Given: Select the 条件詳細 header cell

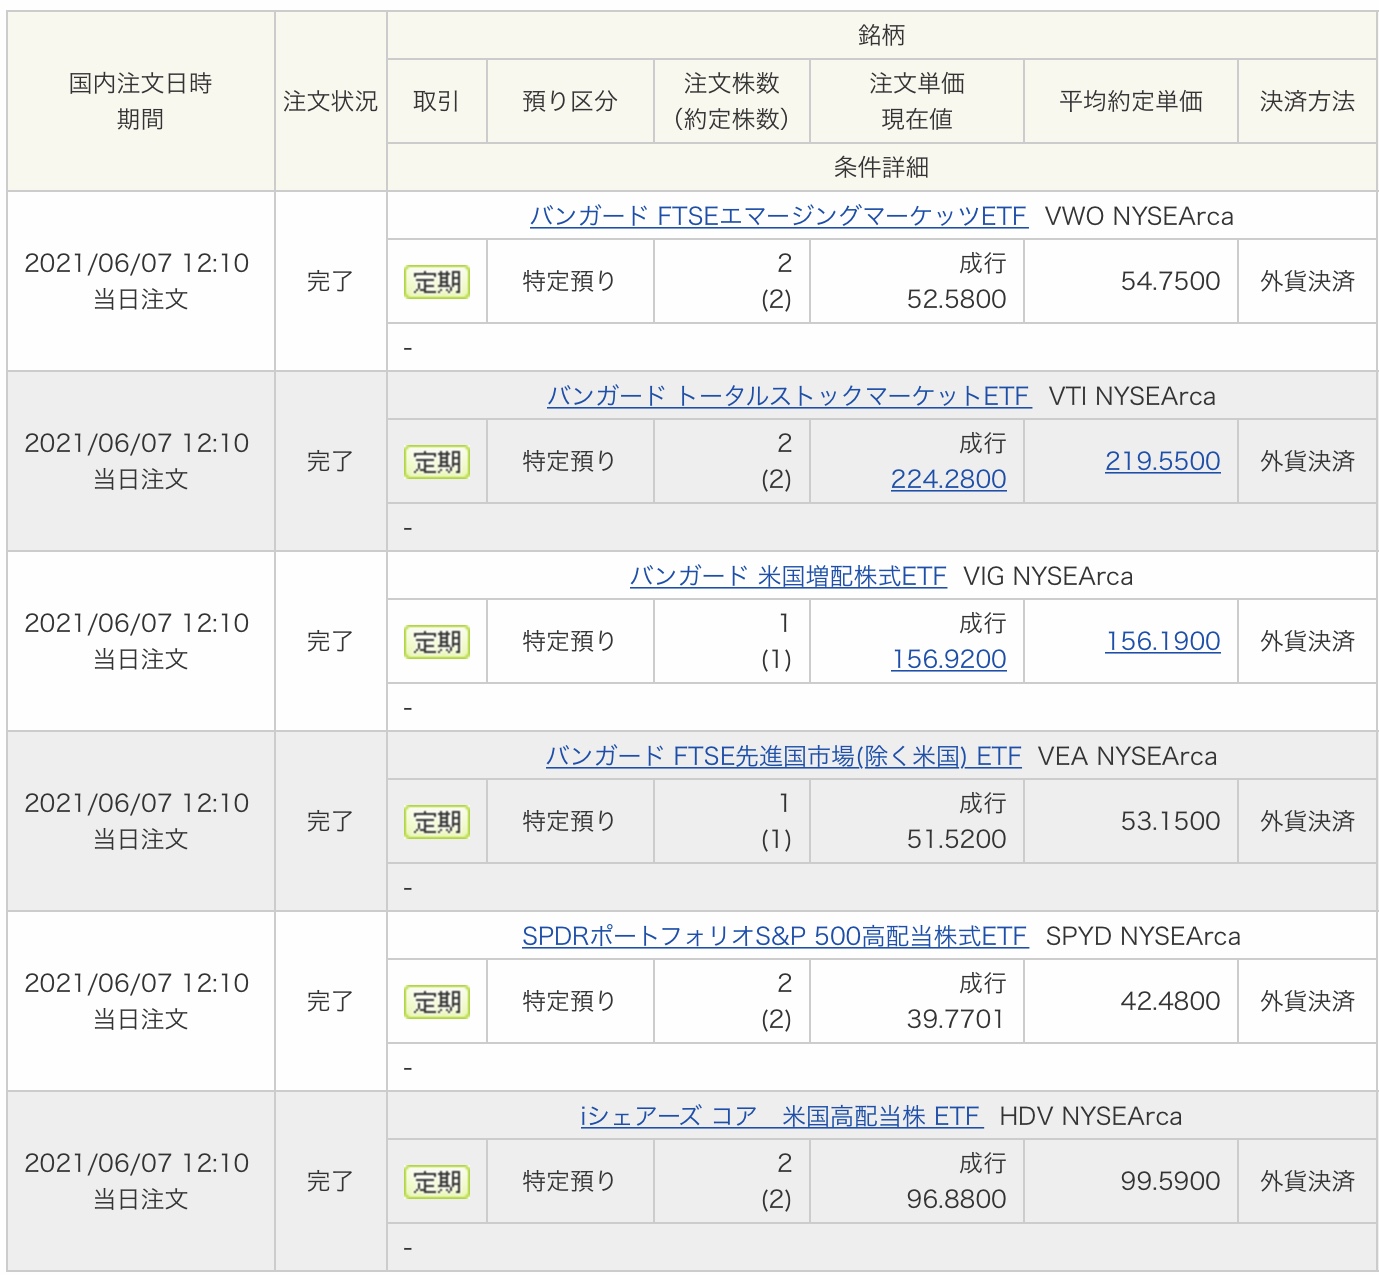Looking at the screenshot, I should click(882, 167).
